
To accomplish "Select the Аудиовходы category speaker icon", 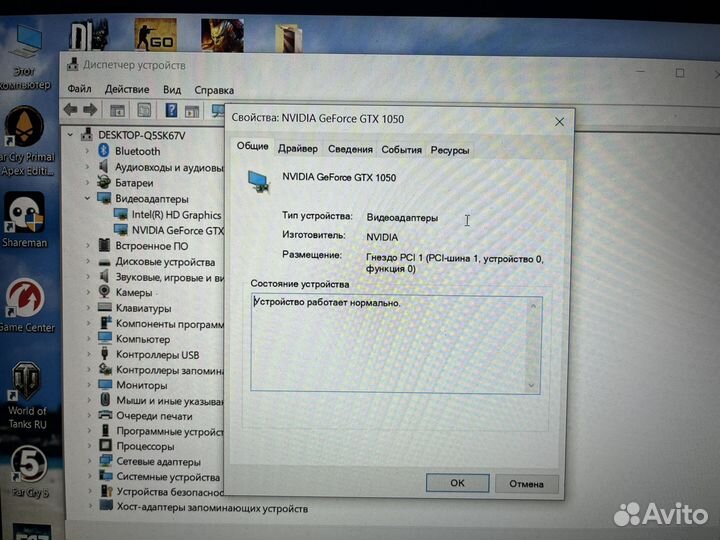I will point(104,166).
